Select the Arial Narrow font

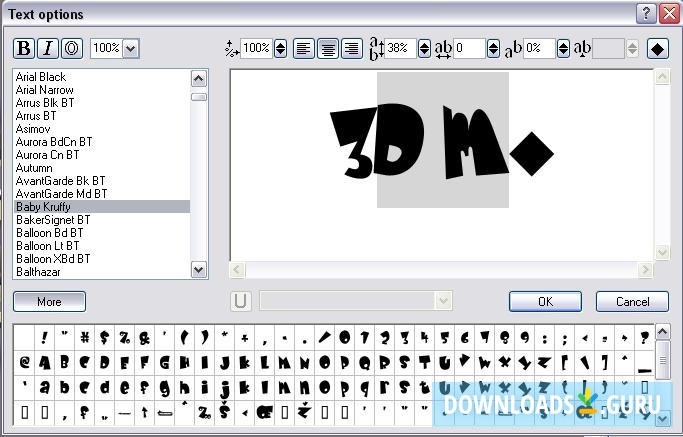pos(101,90)
